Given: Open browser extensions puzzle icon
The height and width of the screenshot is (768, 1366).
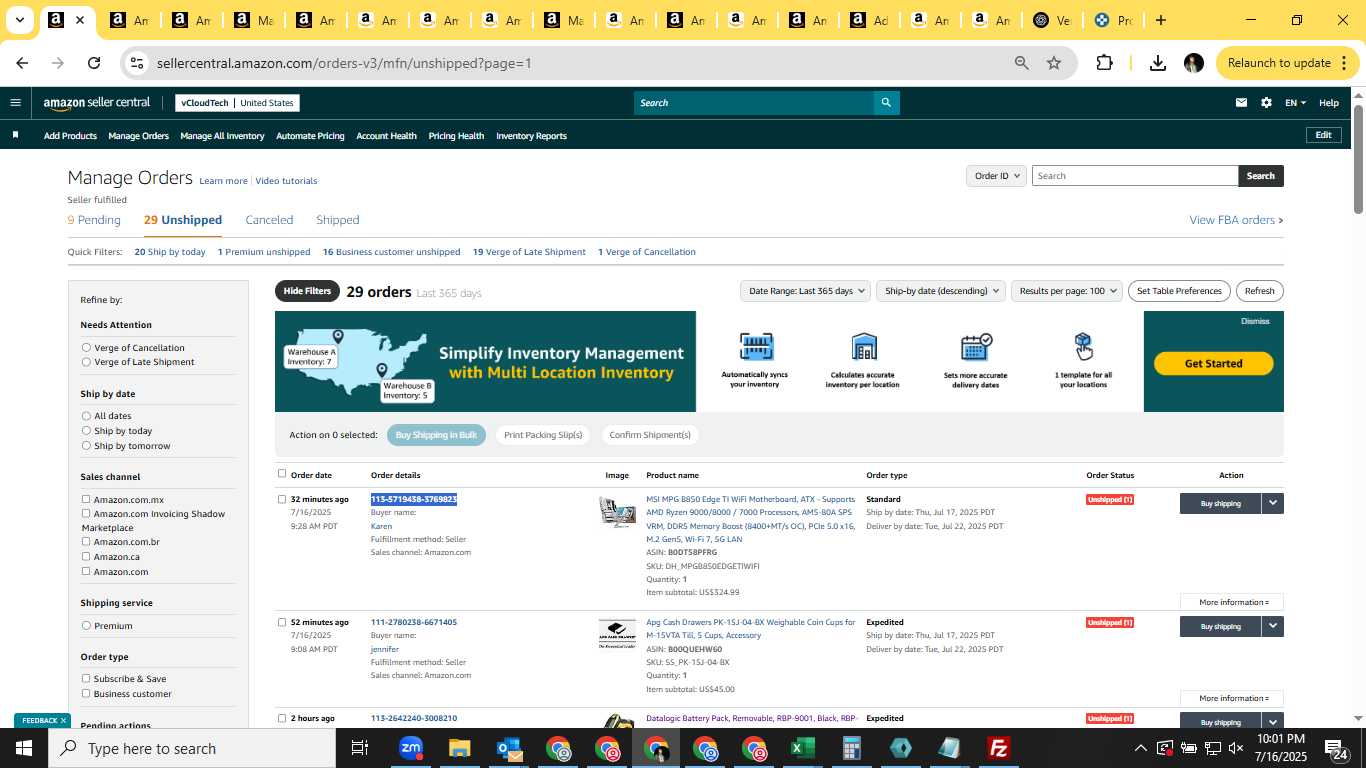Looking at the screenshot, I should (x=1104, y=63).
